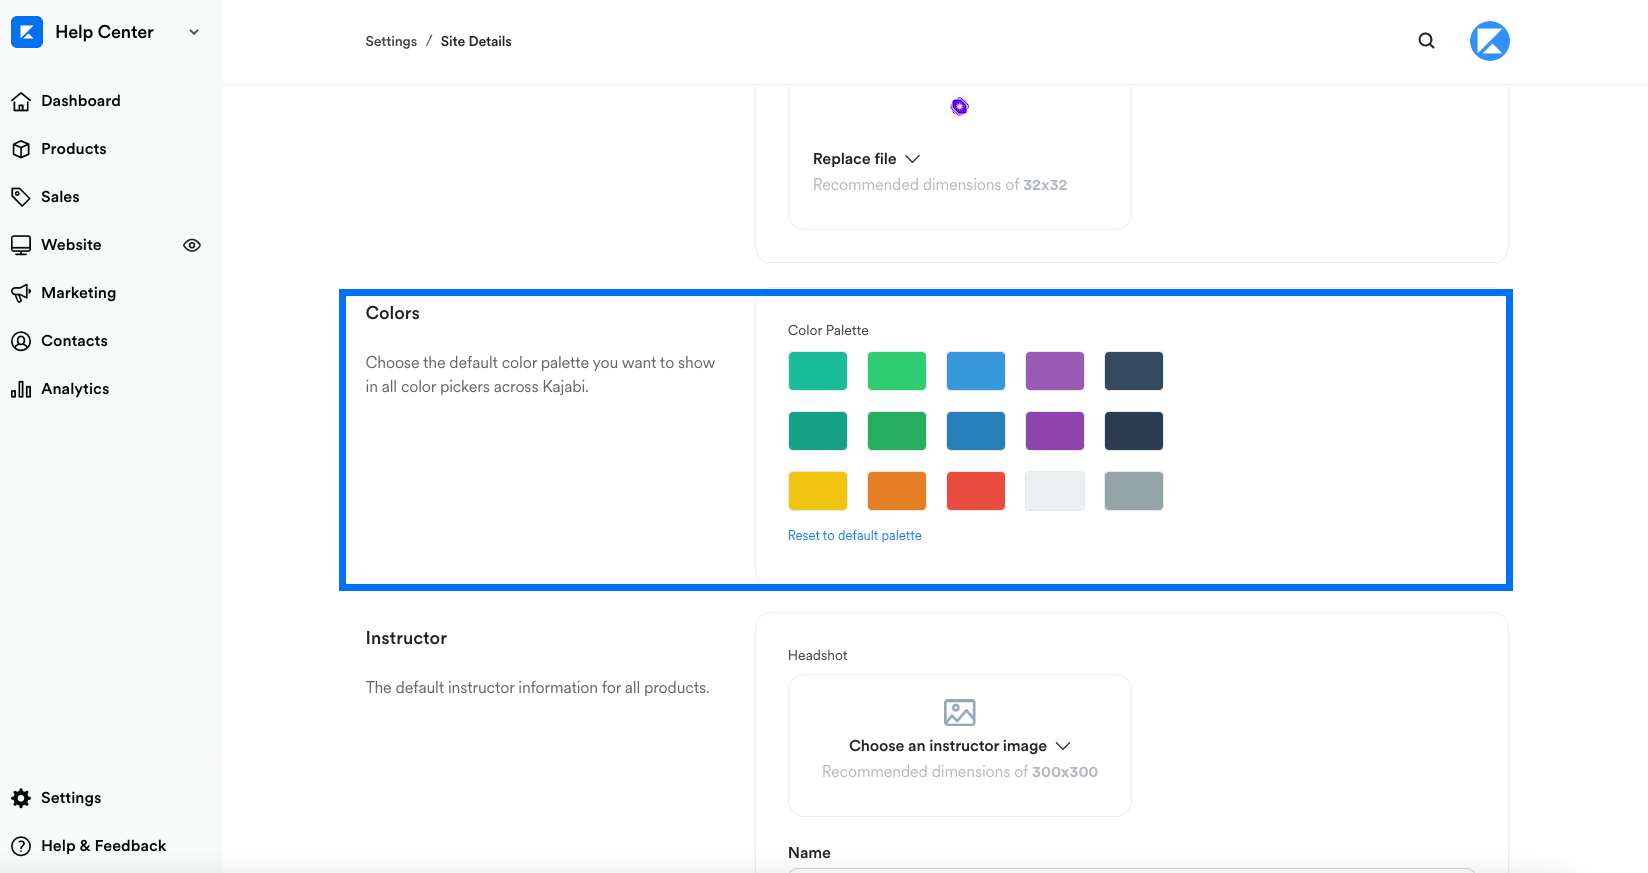This screenshot has width=1648, height=873.
Task: Go to Products in sidebar
Action: tap(73, 149)
